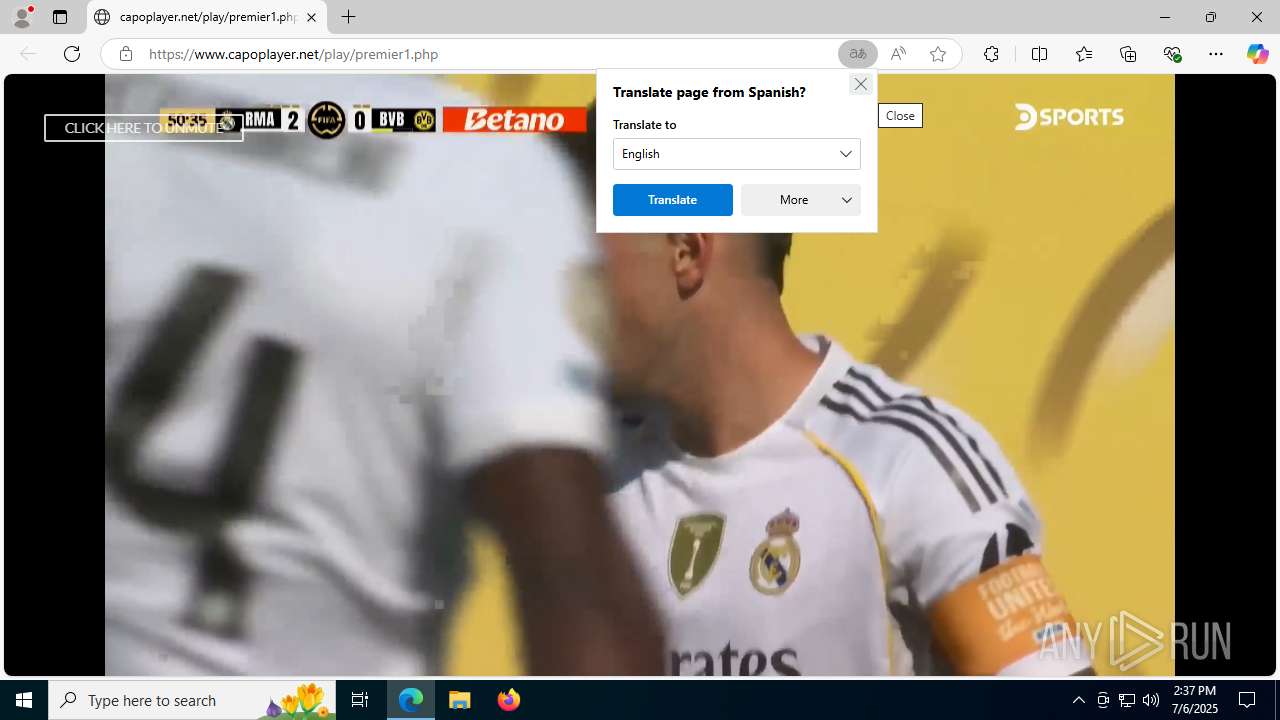Open Firefox from taskbar
The image size is (1280, 720).
(508, 700)
